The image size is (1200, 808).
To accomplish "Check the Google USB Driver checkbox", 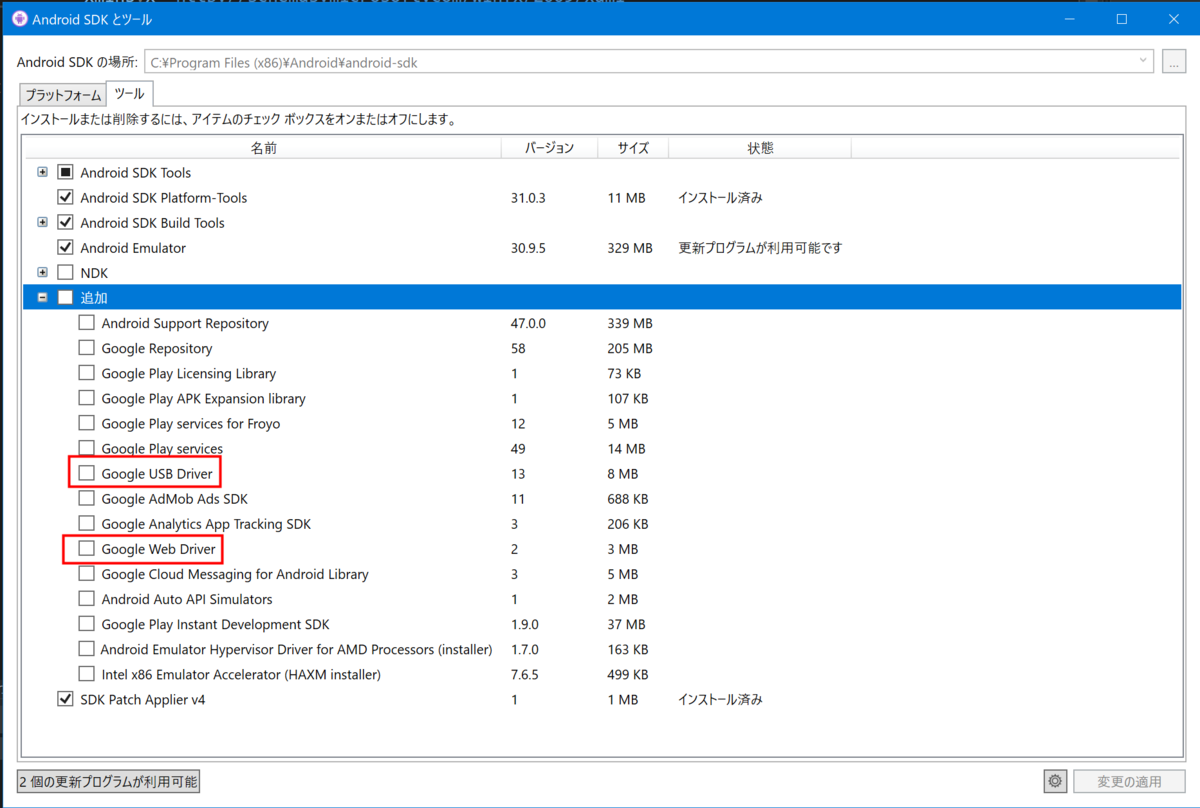I will (87, 473).
